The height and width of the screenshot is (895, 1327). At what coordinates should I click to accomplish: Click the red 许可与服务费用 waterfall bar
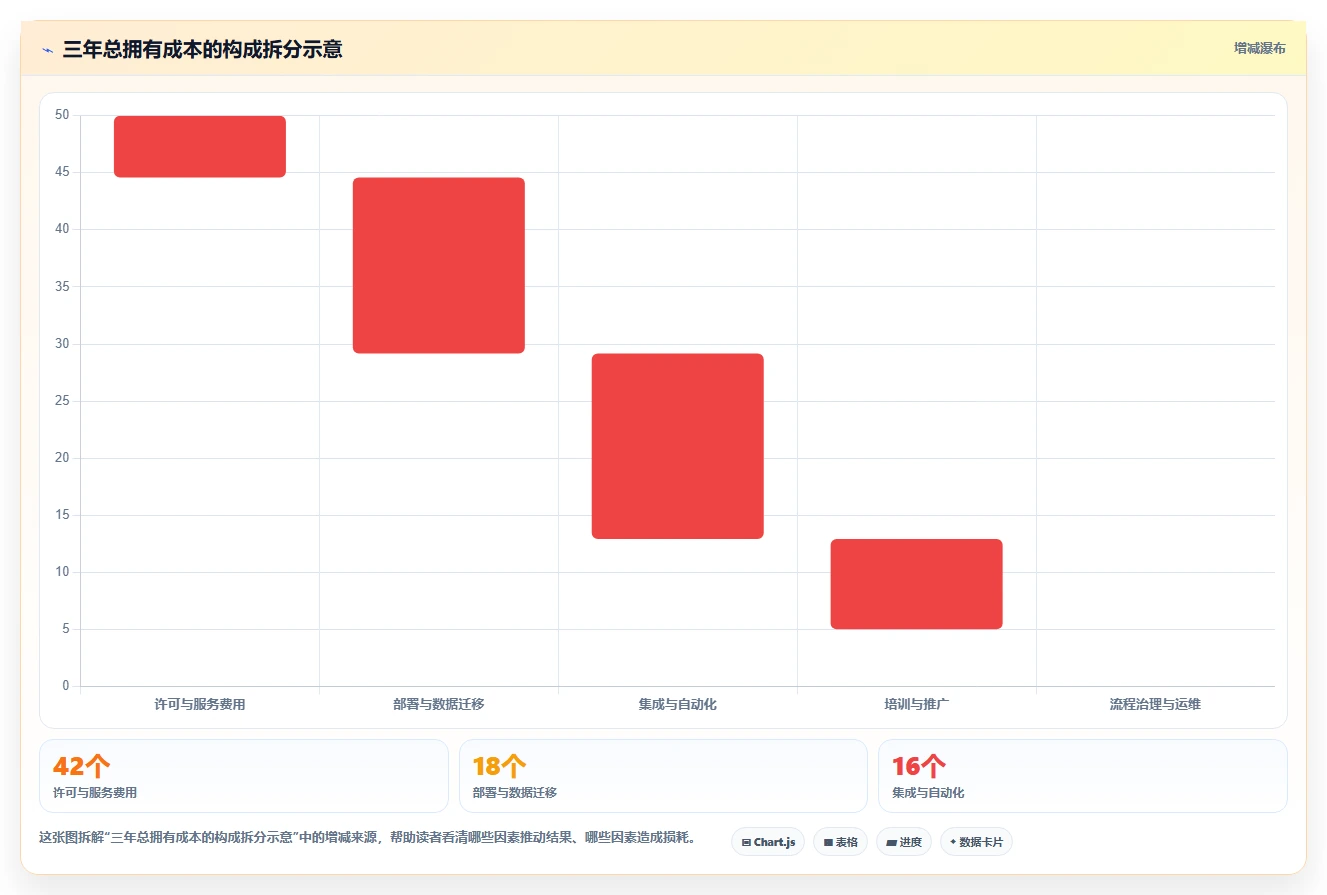tap(200, 147)
